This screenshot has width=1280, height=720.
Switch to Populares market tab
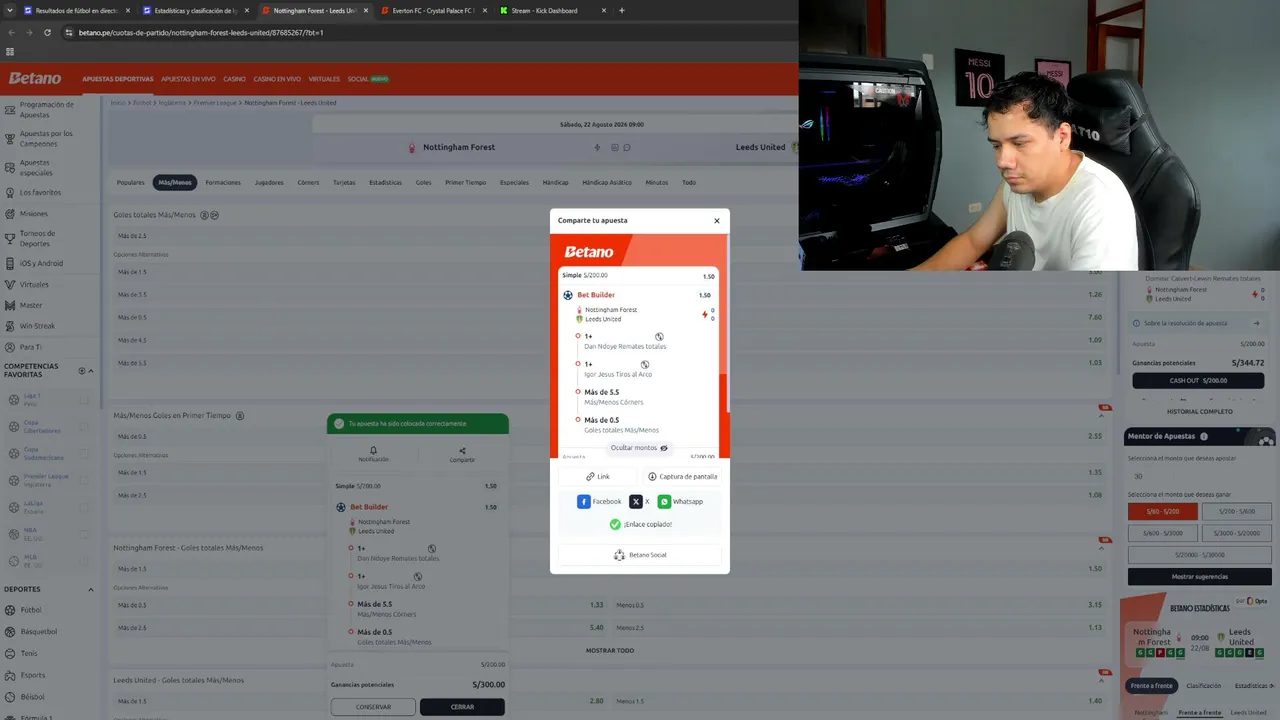131,183
